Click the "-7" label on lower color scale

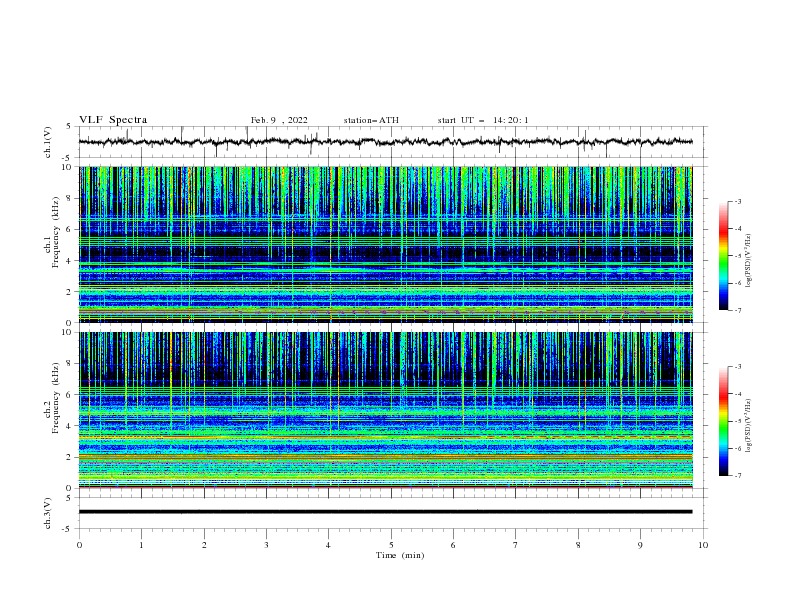738,475
